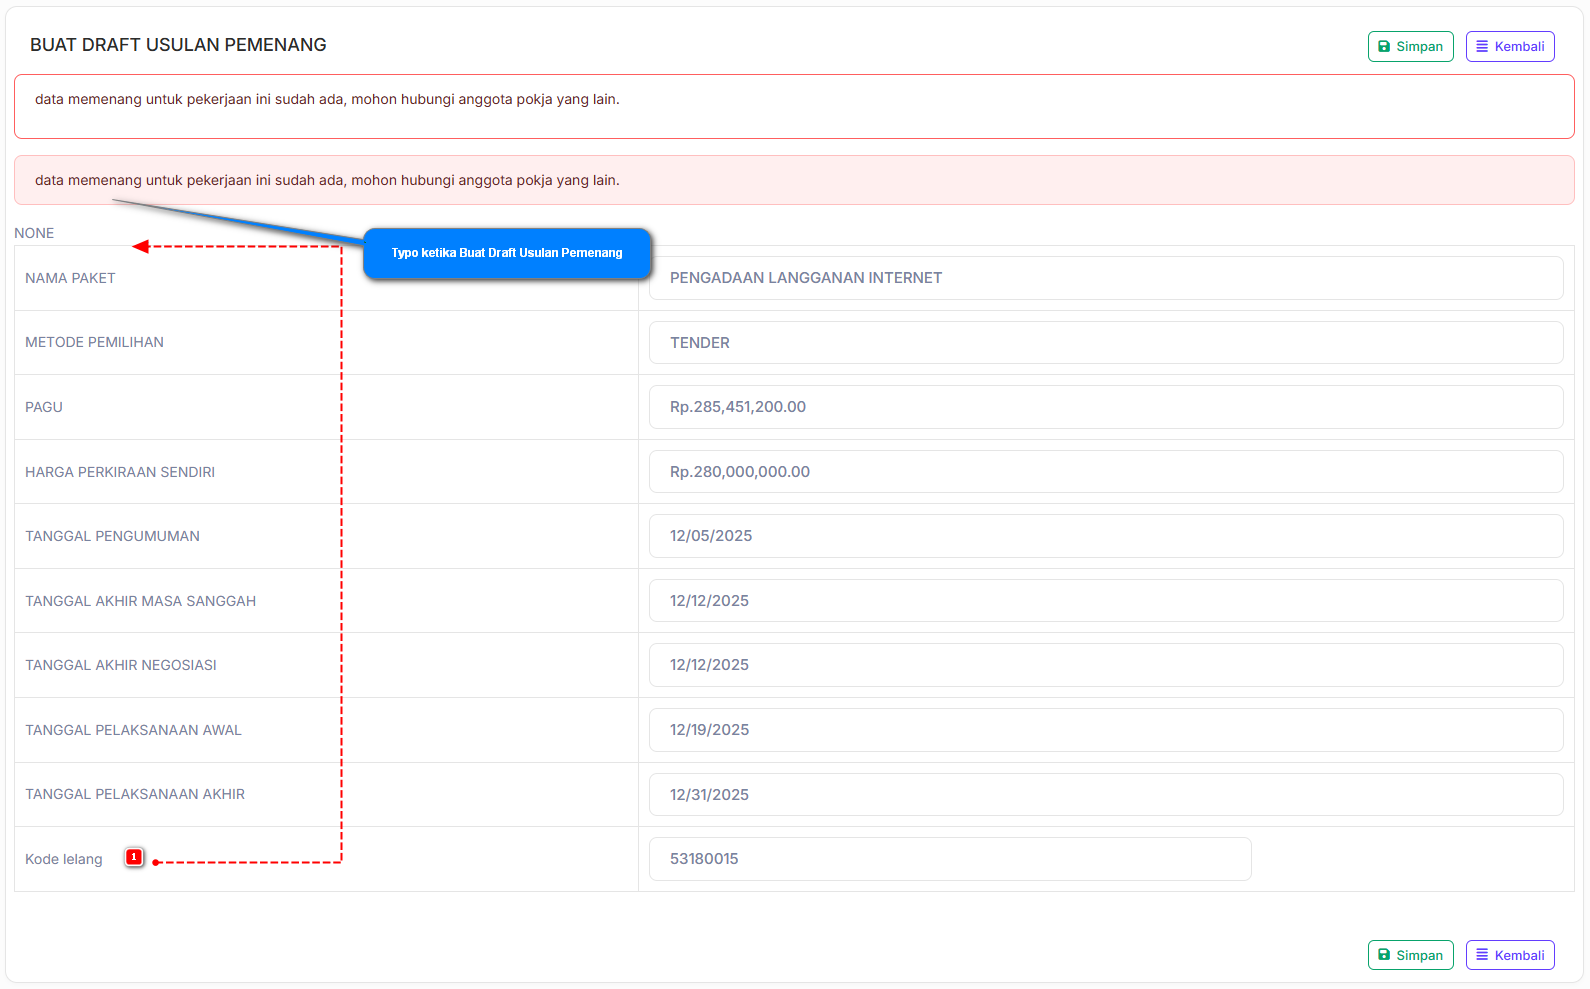The width and height of the screenshot is (1590, 989).
Task: Click the Nama Paket input field
Action: click(1105, 278)
